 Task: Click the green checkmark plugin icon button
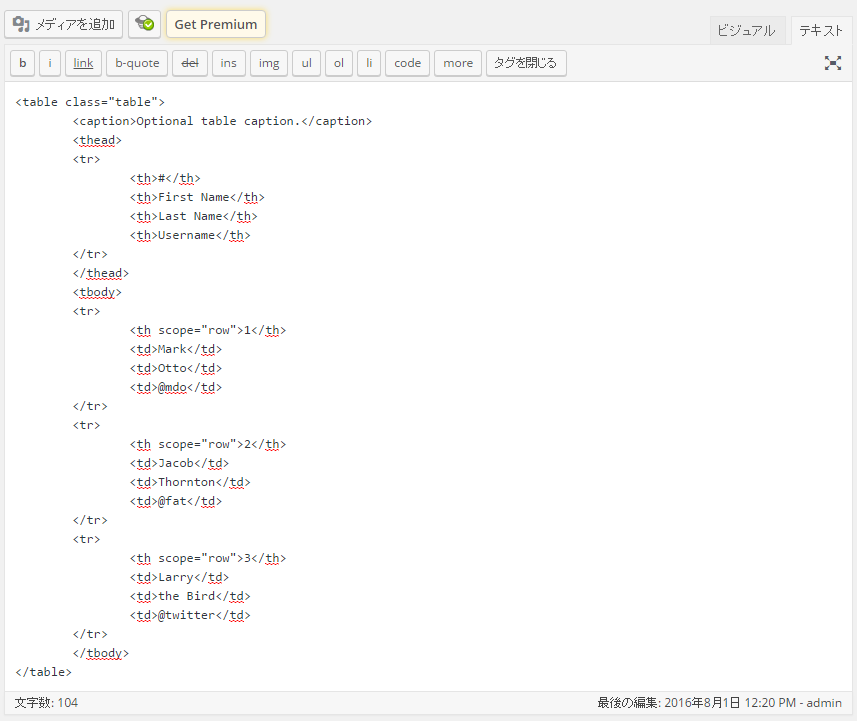click(144, 24)
